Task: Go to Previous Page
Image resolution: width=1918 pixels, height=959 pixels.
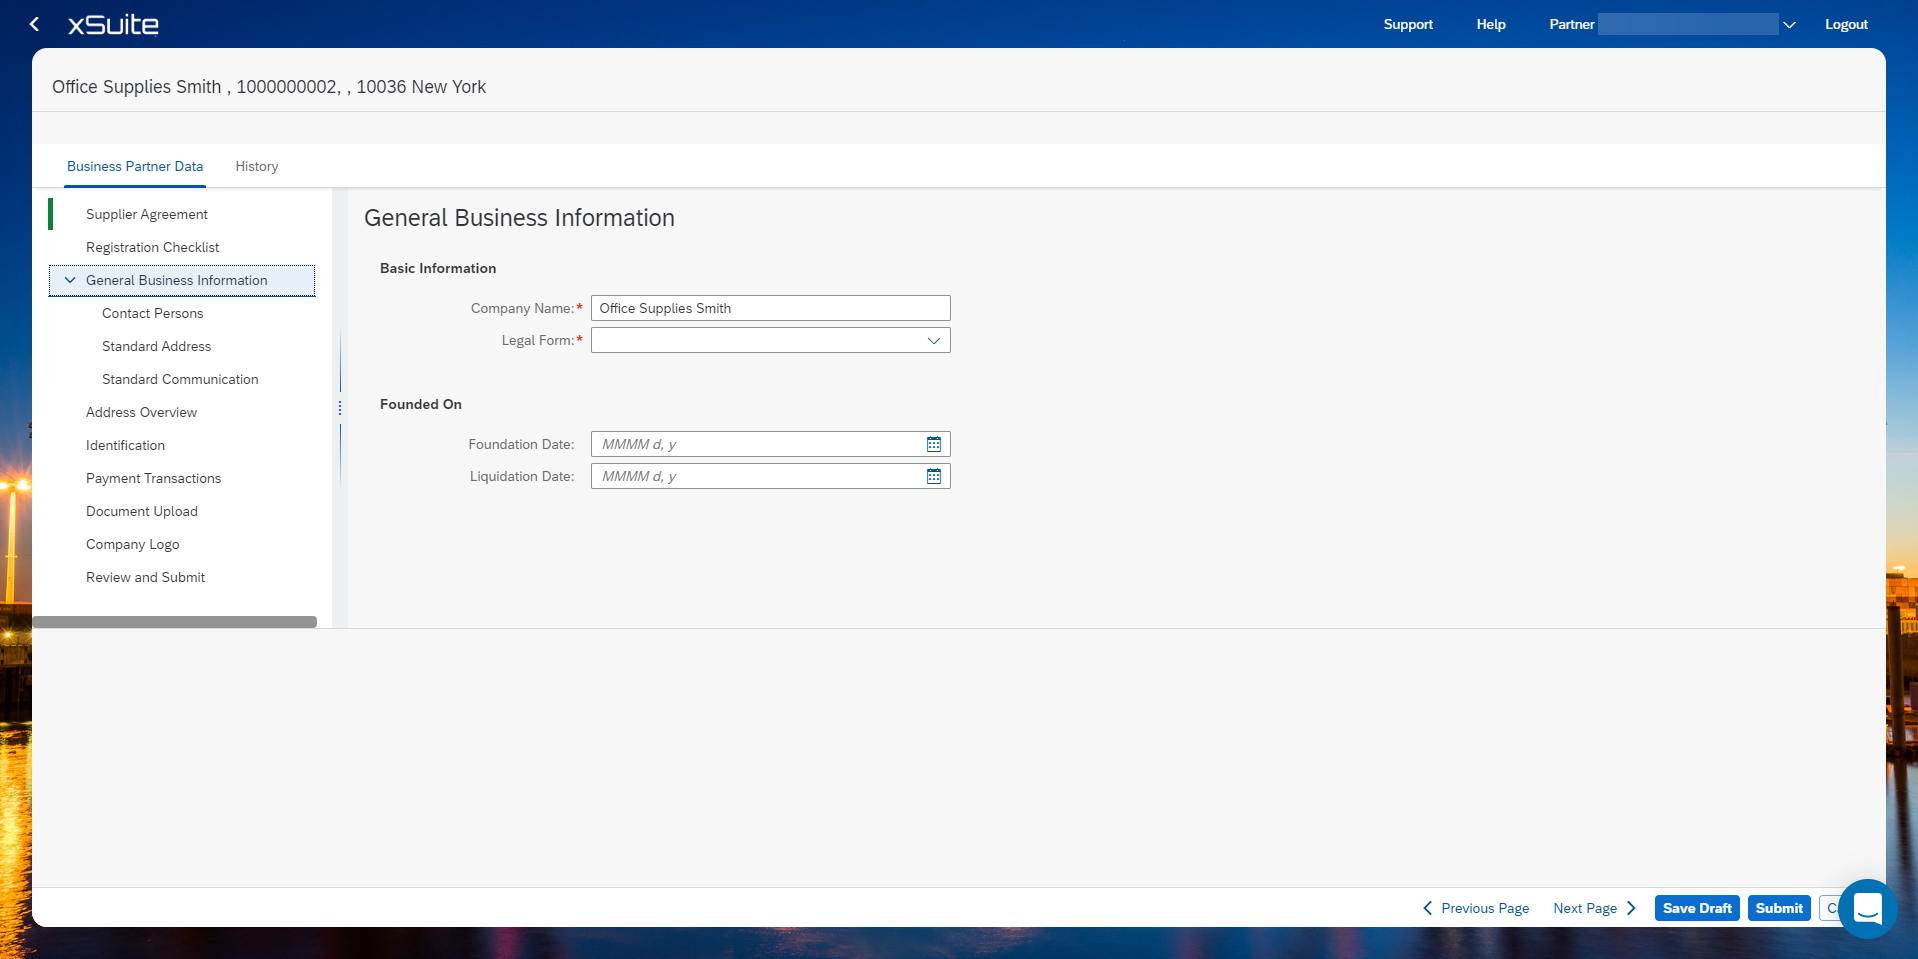Action: (1476, 908)
